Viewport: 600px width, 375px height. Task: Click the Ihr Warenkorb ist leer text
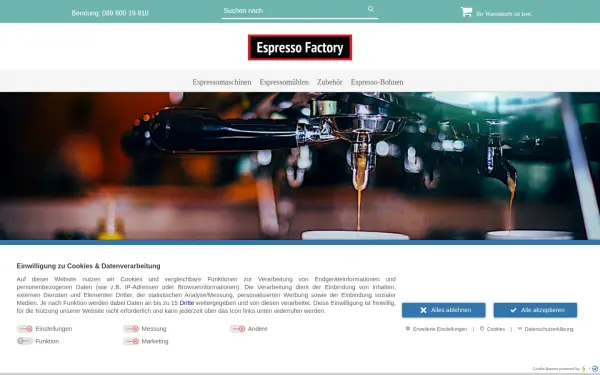504,14
